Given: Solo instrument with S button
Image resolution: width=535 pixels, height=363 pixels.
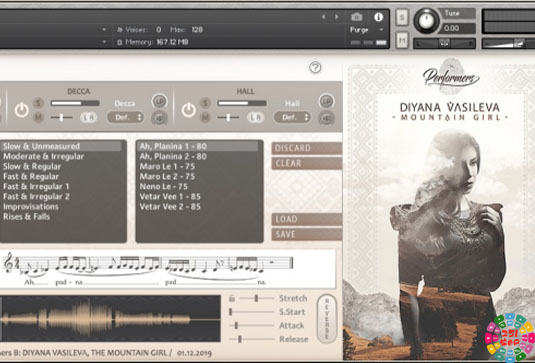Looking at the screenshot, I should tap(402, 17).
